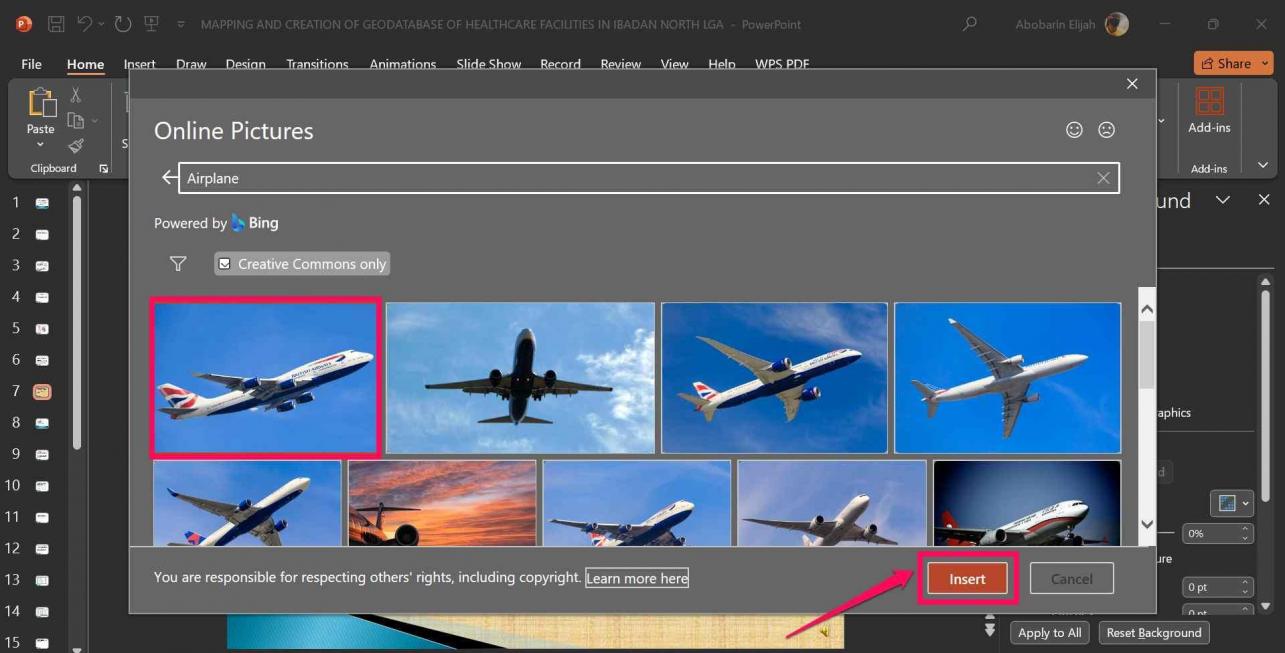The image size is (1285, 653).
Task: Click the search magnifier in title bar
Action: click(969, 24)
